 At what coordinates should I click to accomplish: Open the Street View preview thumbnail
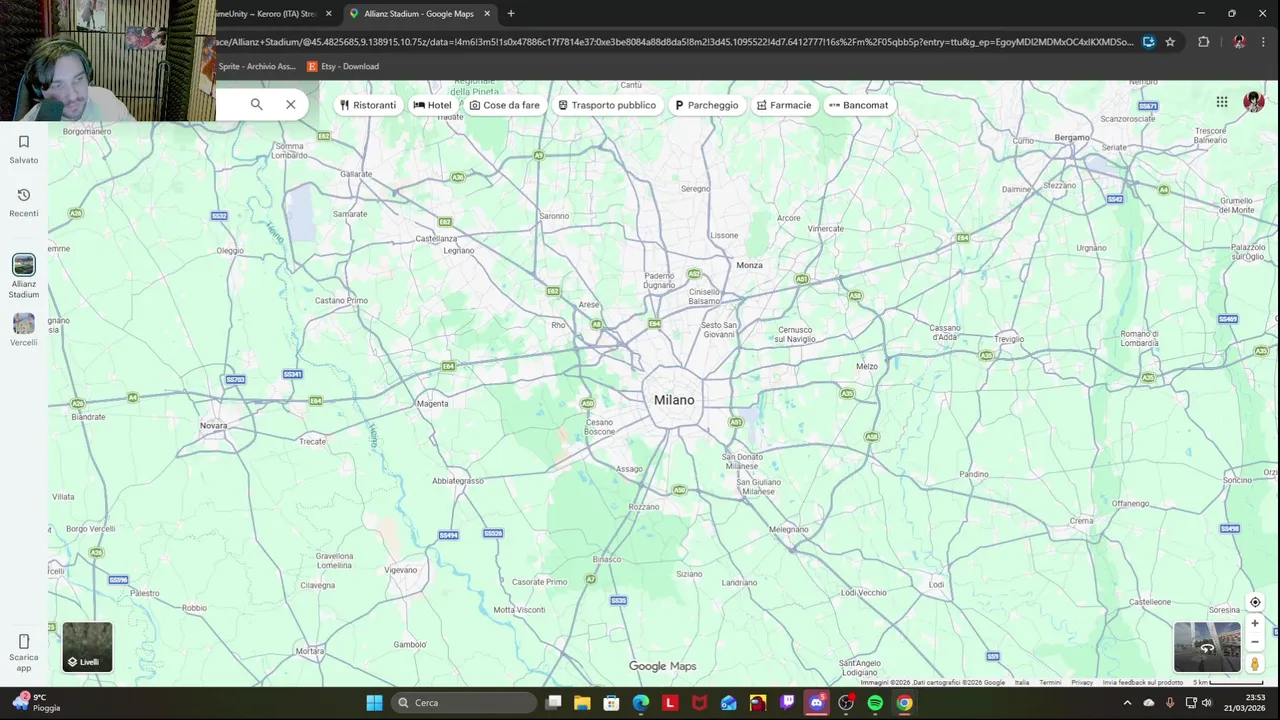1207,647
